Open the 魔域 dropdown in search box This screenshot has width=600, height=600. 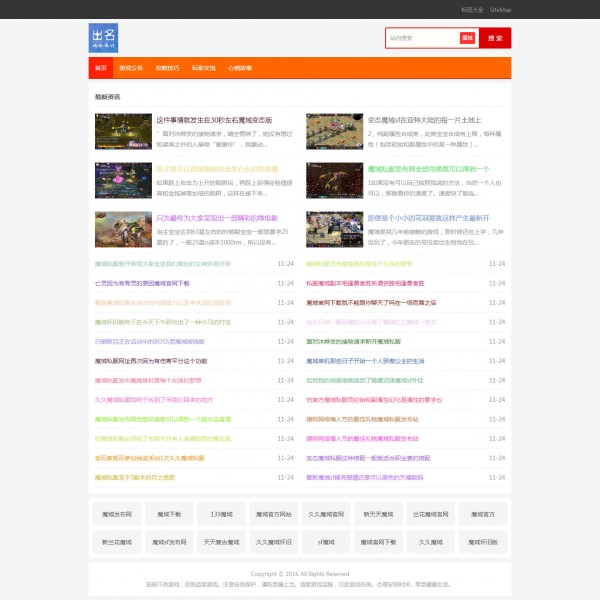click(467, 38)
